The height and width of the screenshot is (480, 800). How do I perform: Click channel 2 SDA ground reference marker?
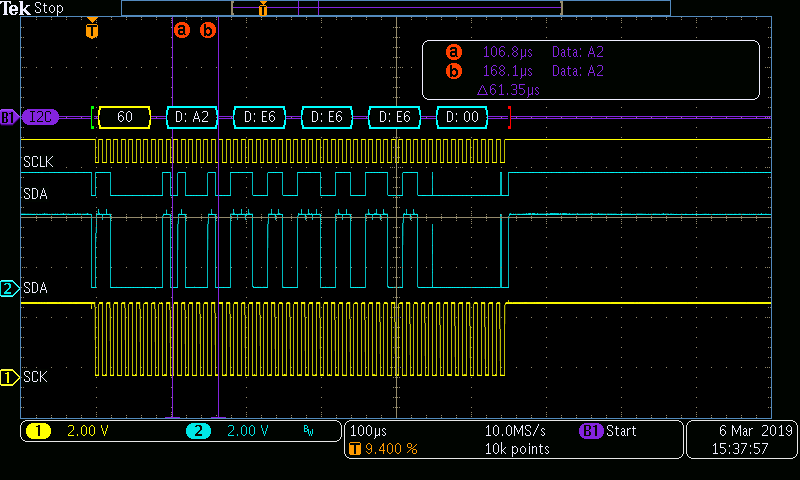click(9, 289)
